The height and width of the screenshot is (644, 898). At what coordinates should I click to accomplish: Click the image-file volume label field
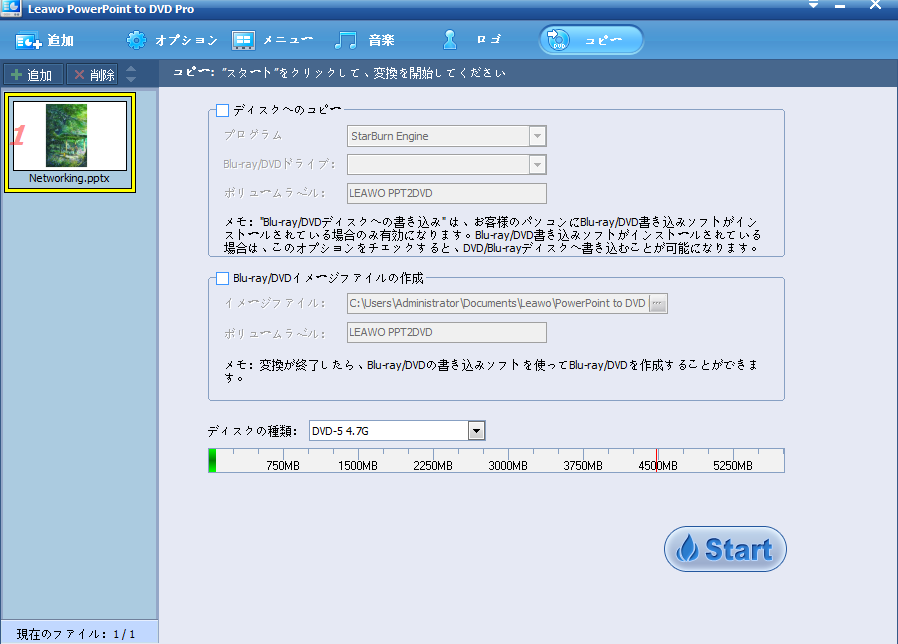click(x=447, y=332)
